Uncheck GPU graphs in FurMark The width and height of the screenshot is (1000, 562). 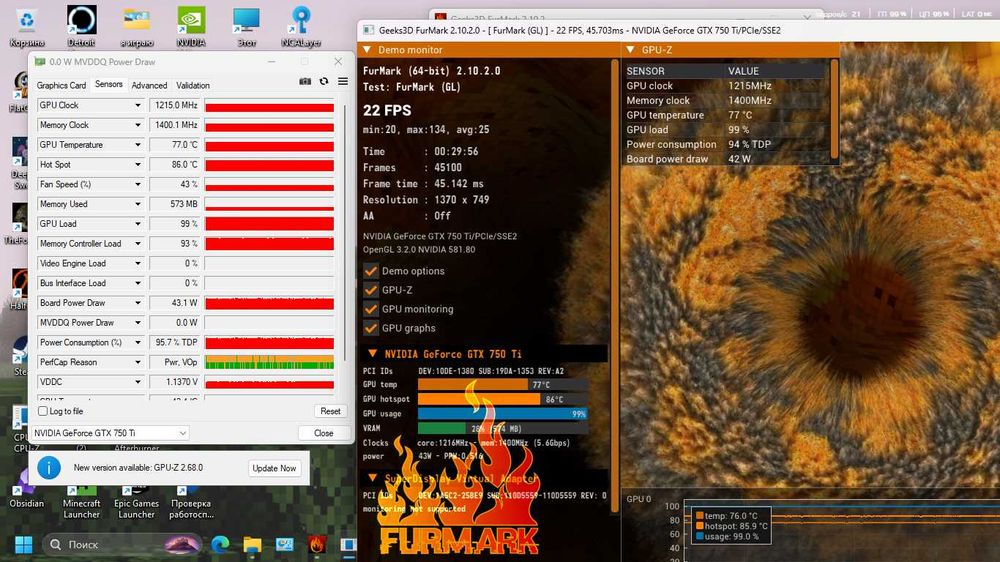[371, 329]
